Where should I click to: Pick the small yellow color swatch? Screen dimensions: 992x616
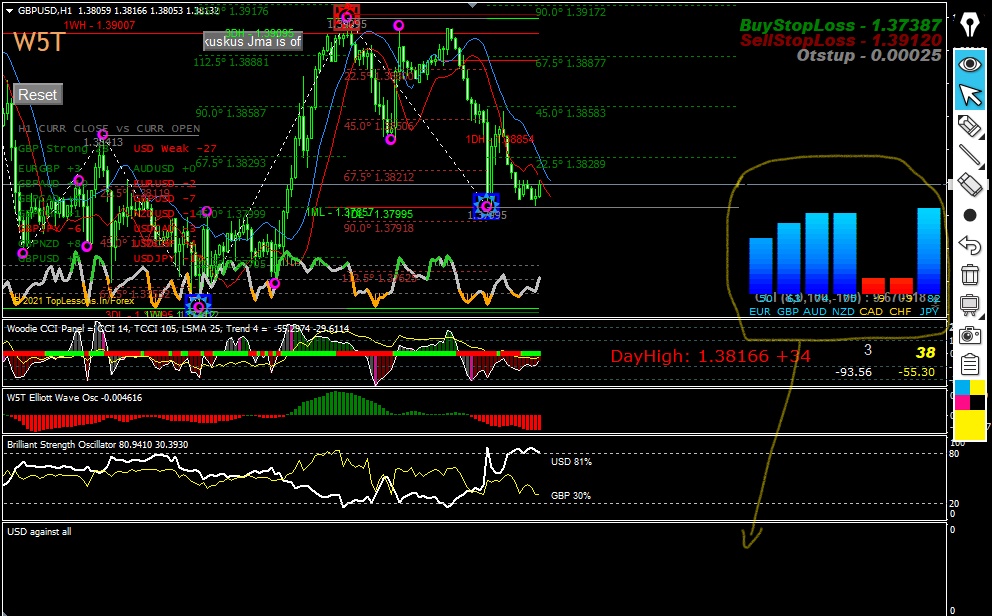977,388
